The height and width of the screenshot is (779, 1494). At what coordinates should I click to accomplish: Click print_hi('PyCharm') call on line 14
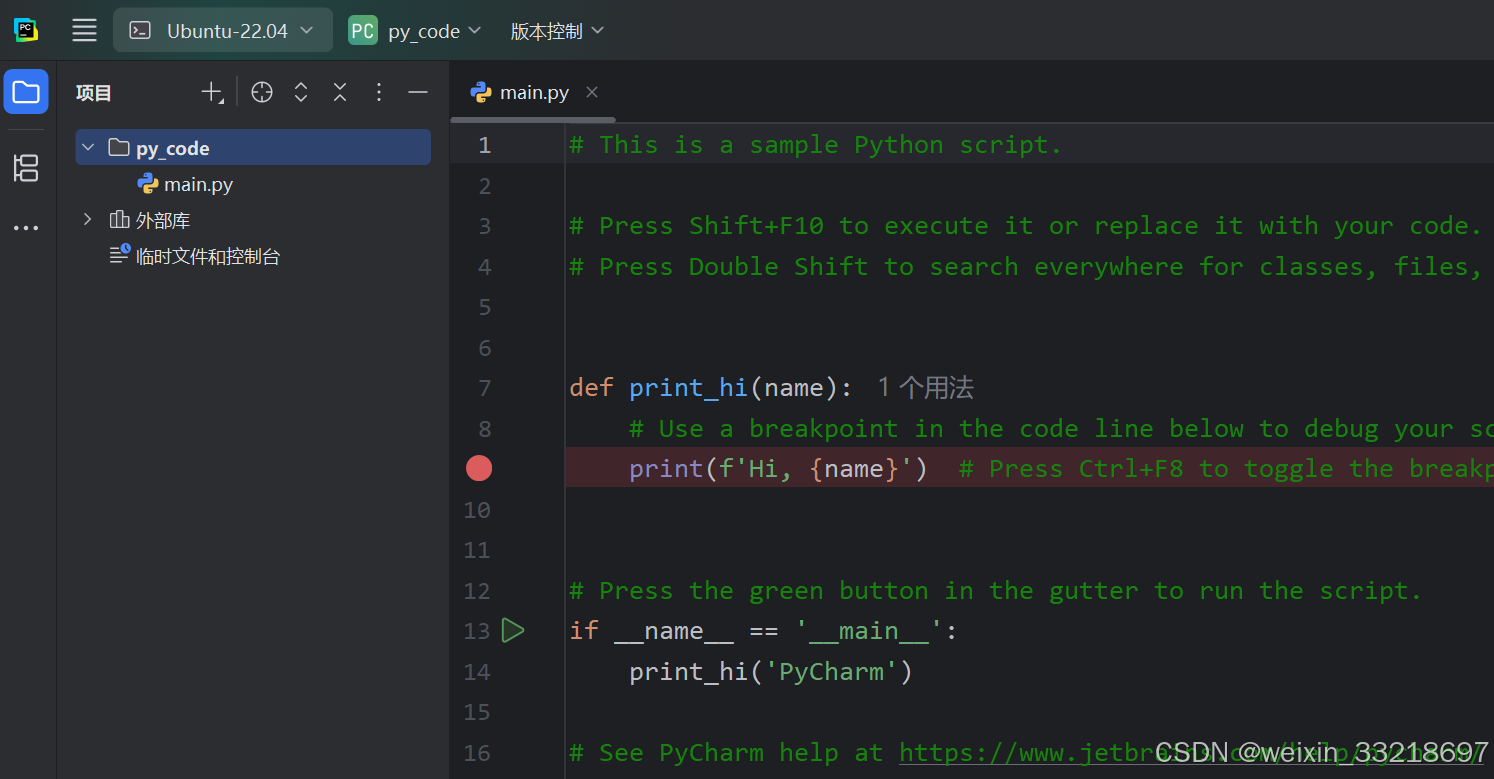point(771,671)
